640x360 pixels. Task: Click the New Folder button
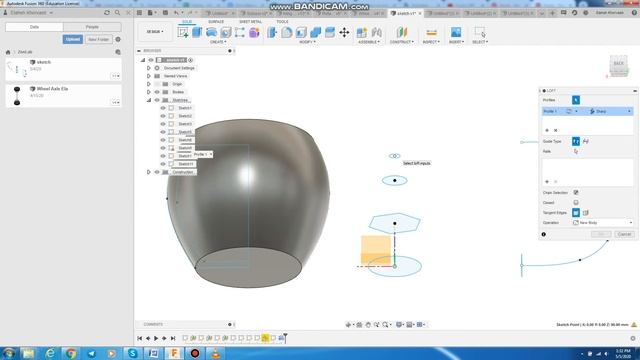click(x=98, y=40)
